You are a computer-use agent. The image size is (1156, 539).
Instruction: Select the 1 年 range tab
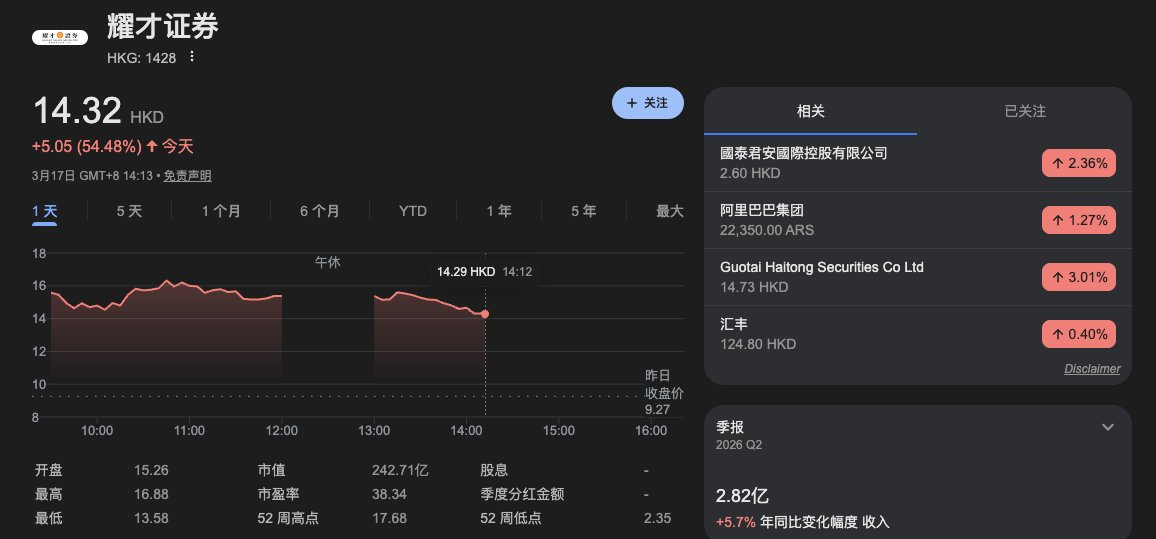tap(498, 212)
